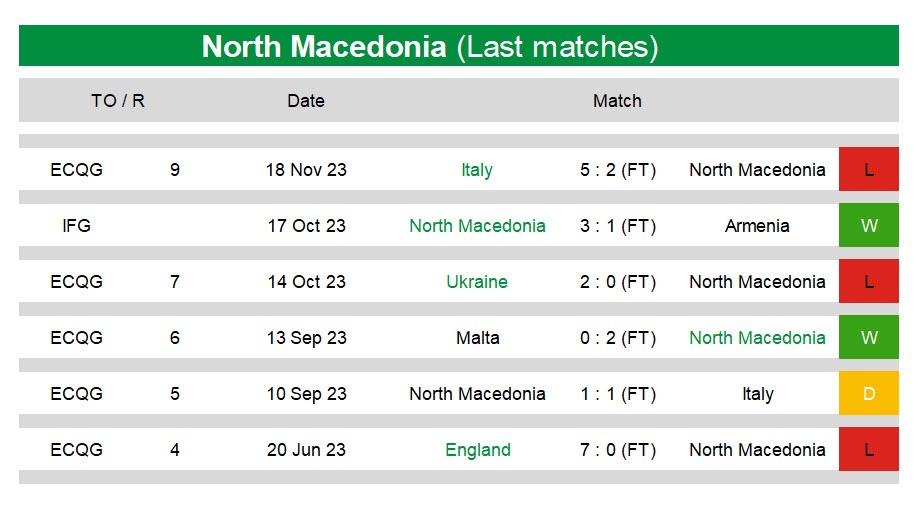This screenshot has height=509, width=918.
Task: Open the Italy team link in green
Action: (477, 170)
